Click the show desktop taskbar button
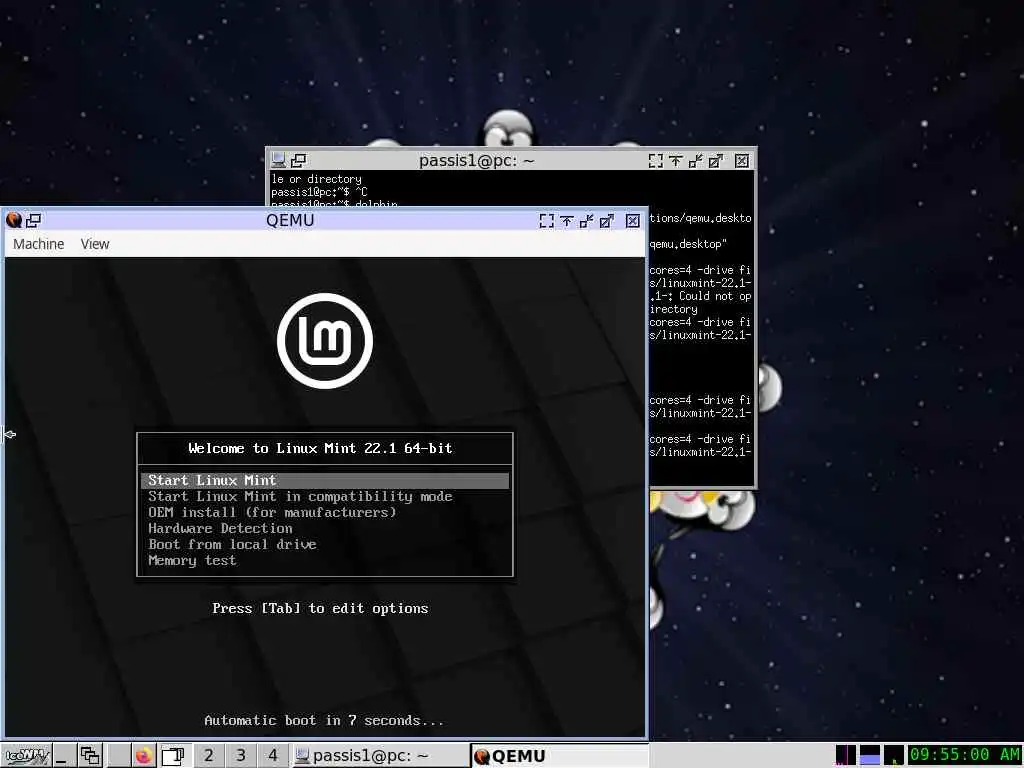 64,756
